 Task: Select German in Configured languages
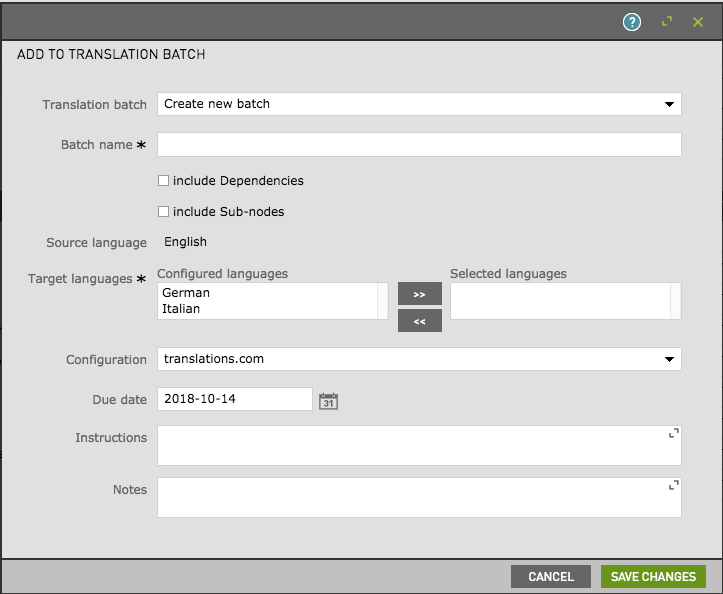(186, 293)
